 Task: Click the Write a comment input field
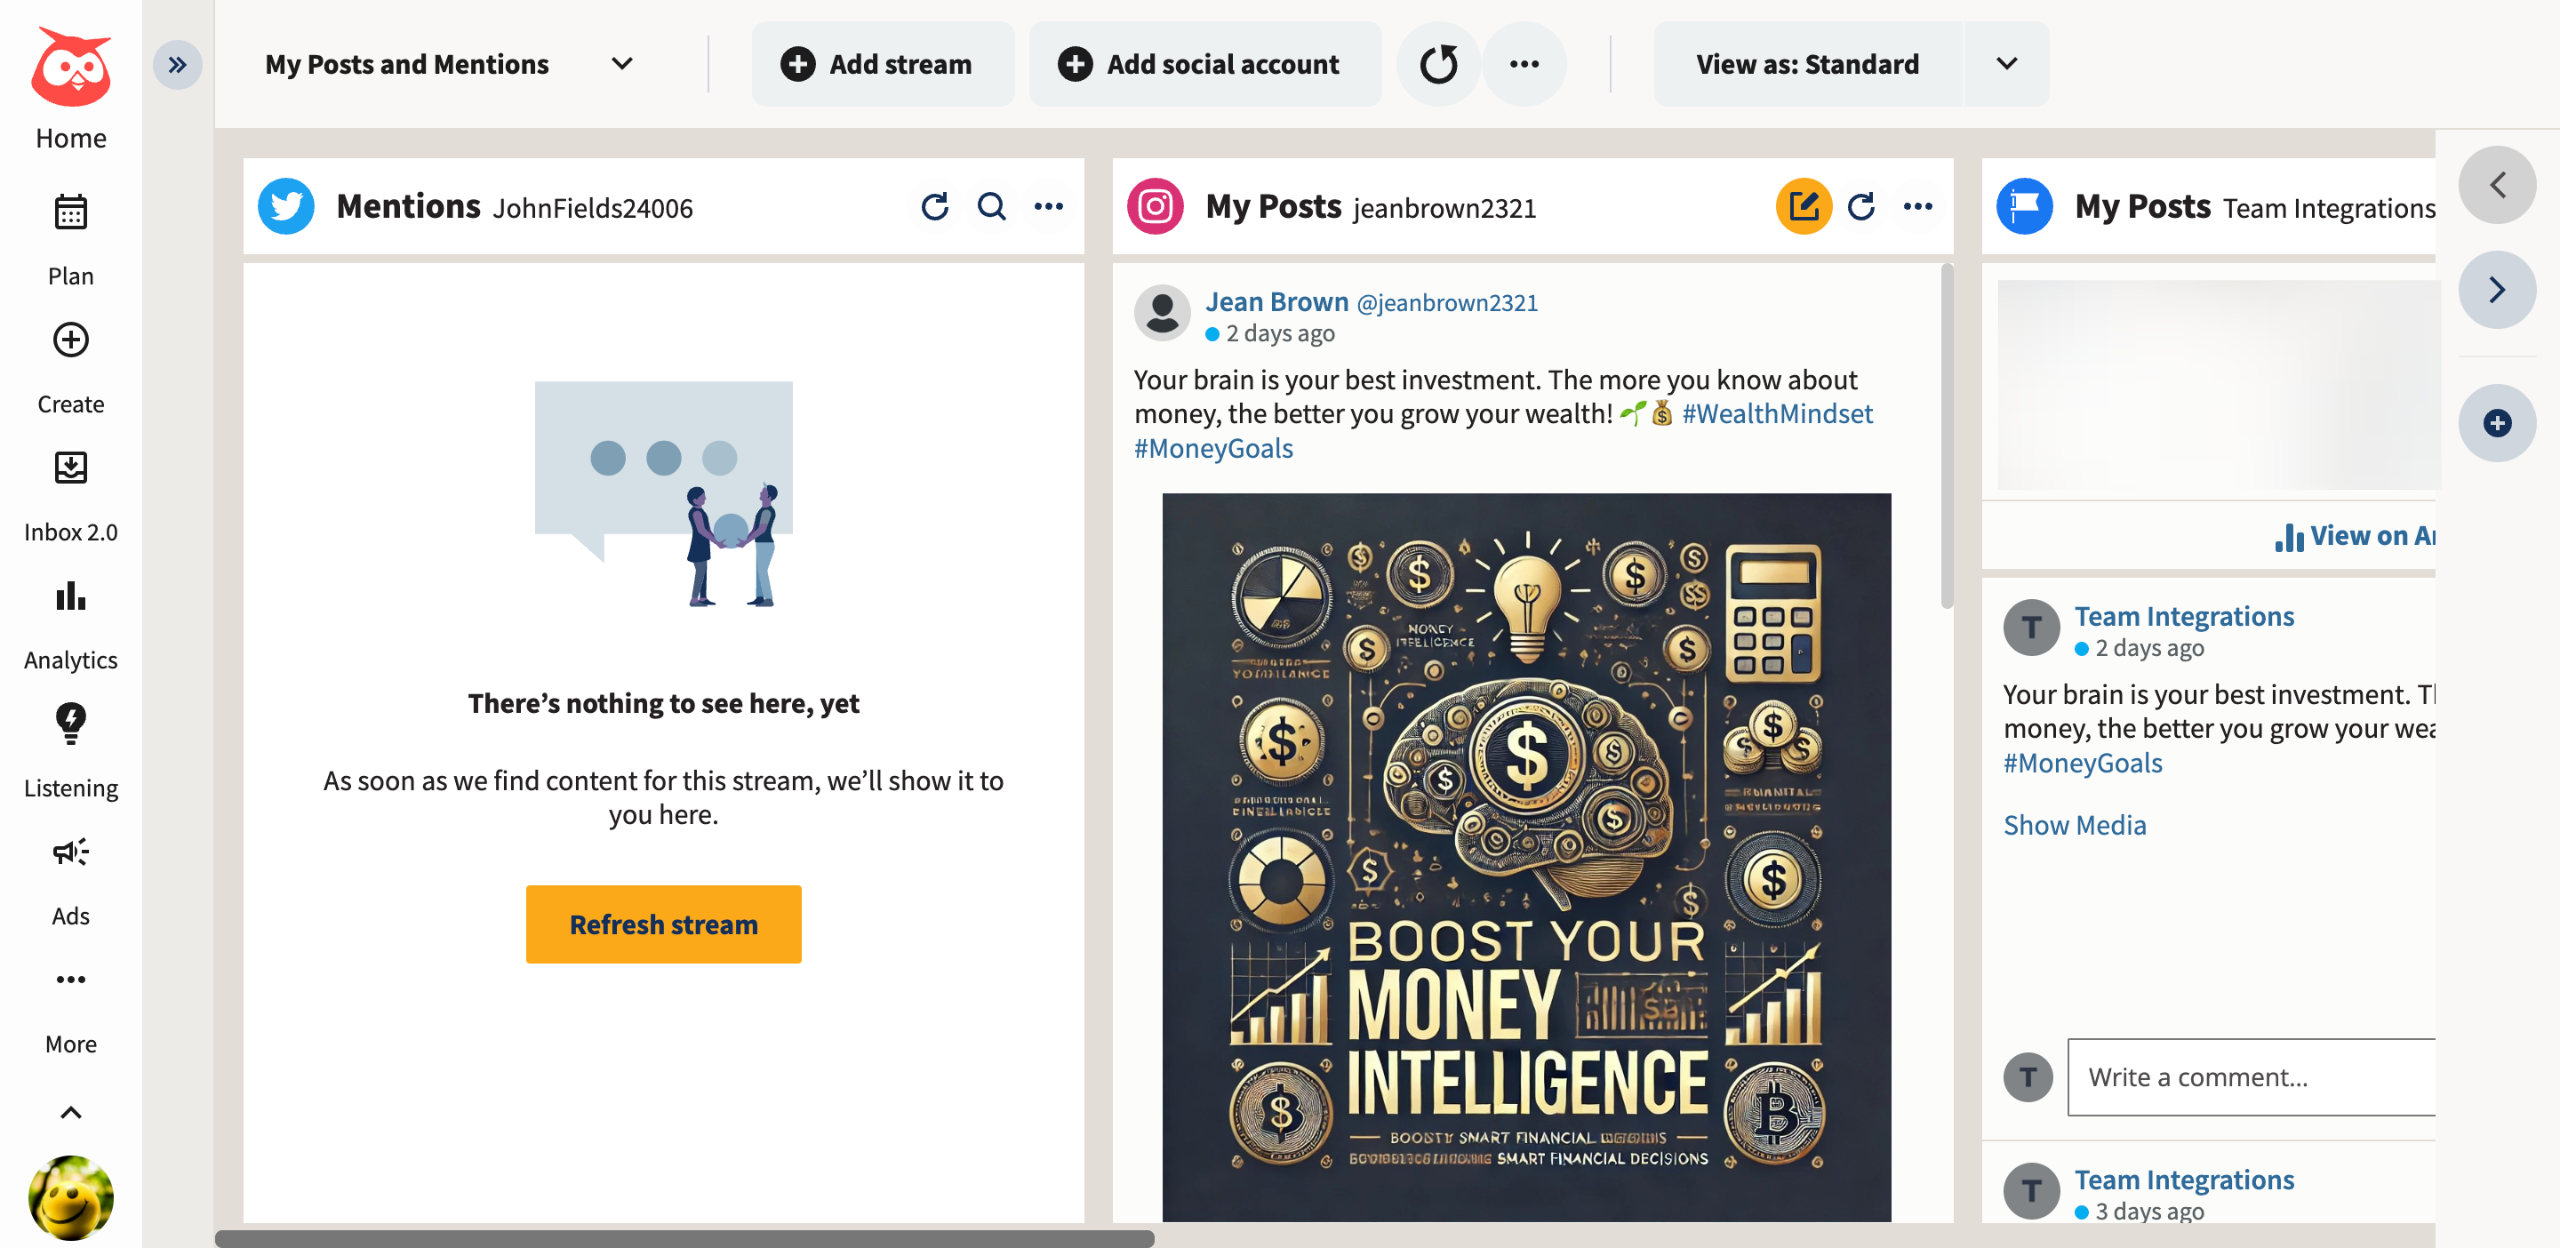(2250, 1077)
